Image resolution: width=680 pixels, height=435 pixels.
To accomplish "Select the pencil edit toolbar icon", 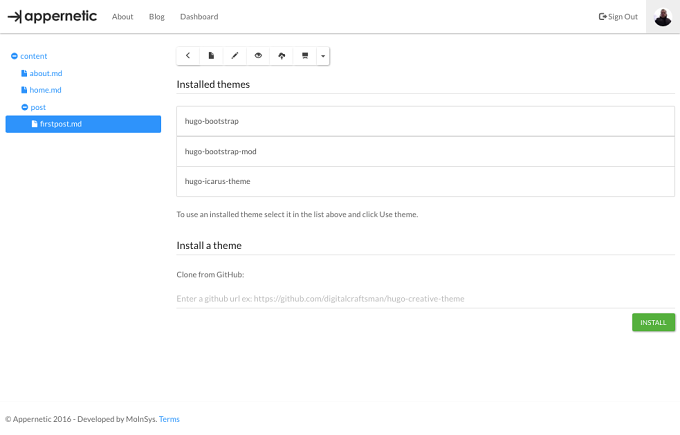I will coord(235,56).
